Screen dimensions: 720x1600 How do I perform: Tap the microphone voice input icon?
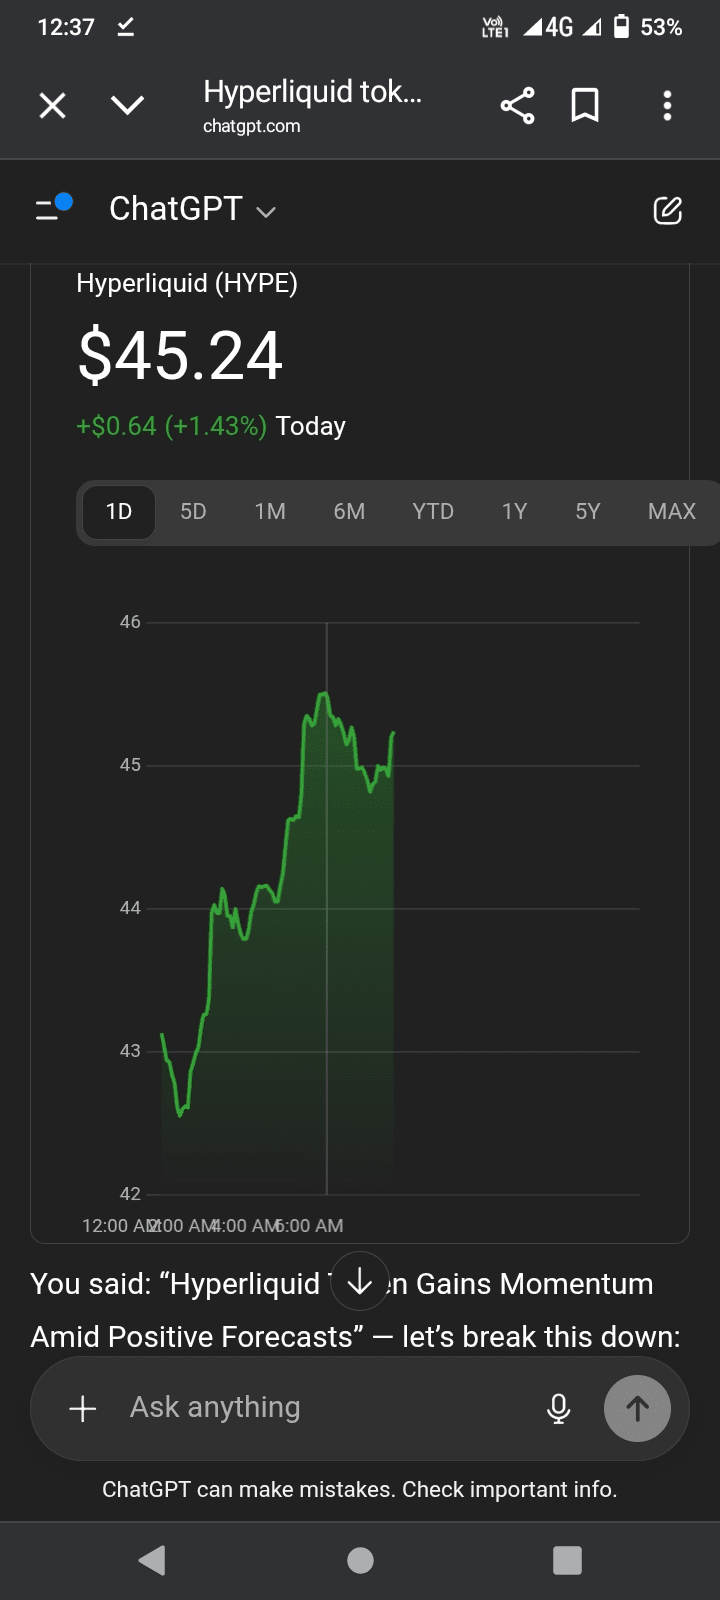[x=559, y=1408]
